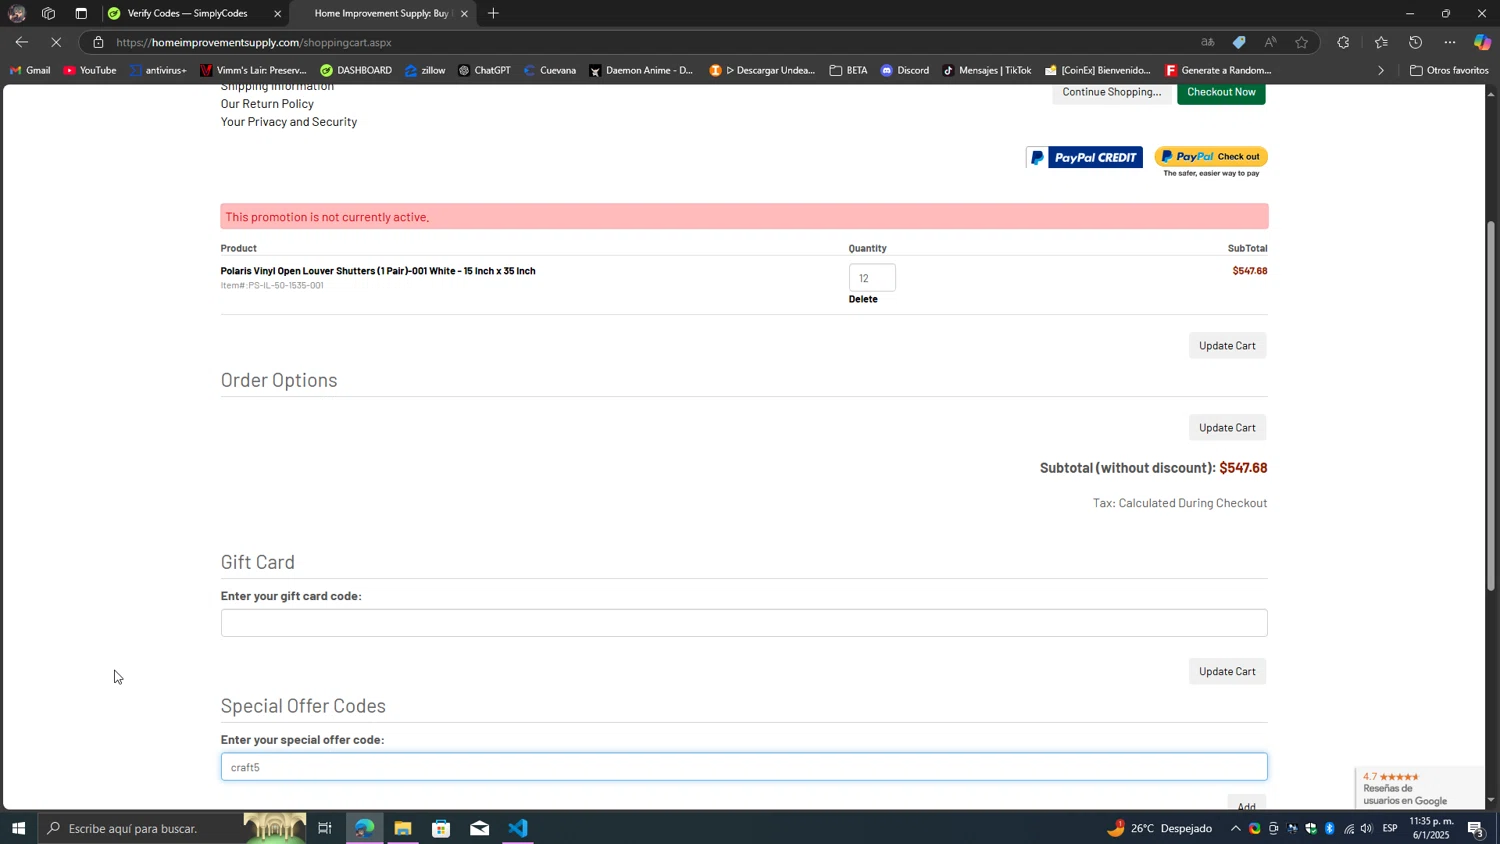Open the shopping price tag icon
The image size is (1500, 844).
click(1239, 42)
